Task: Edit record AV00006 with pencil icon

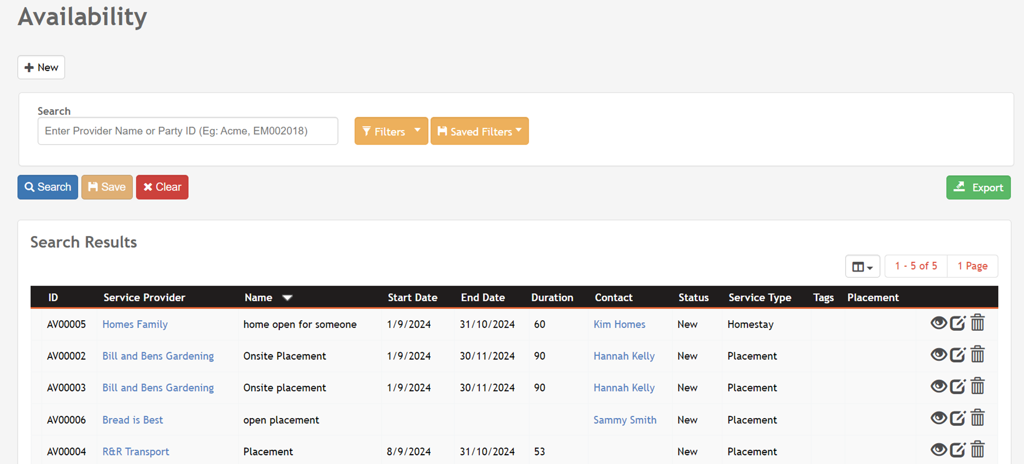Action: coord(957,418)
